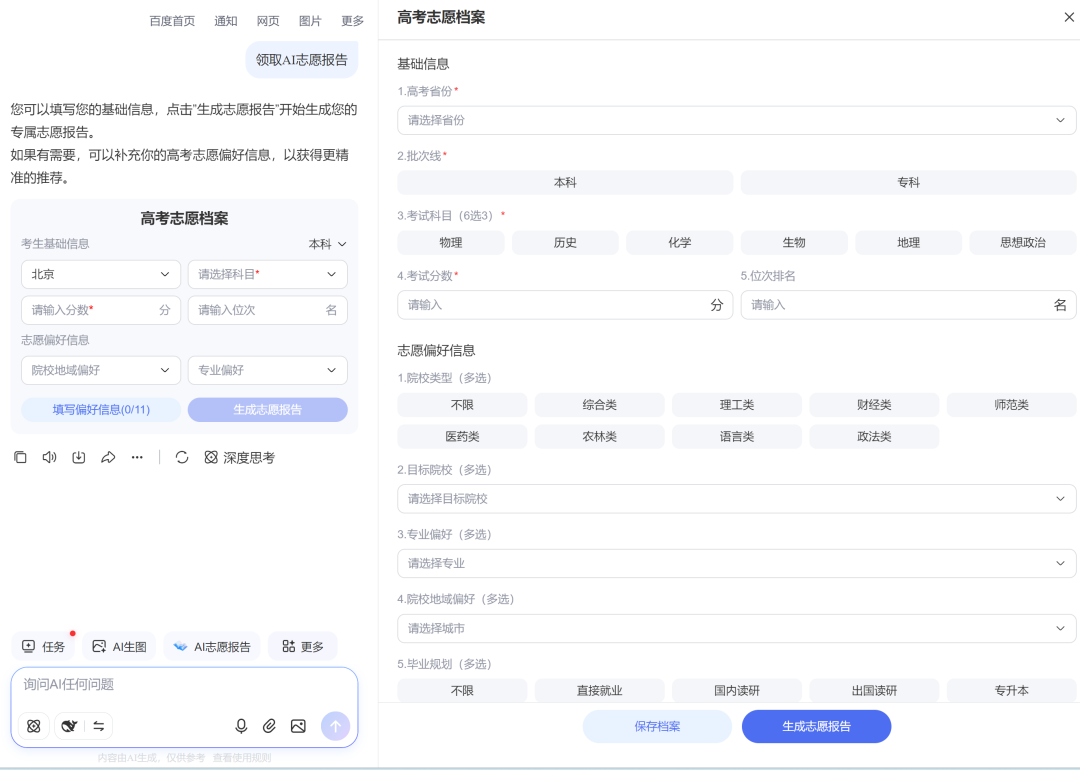1080x770 pixels.
Task: Select 本科 batch line option
Action: tap(565, 183)
